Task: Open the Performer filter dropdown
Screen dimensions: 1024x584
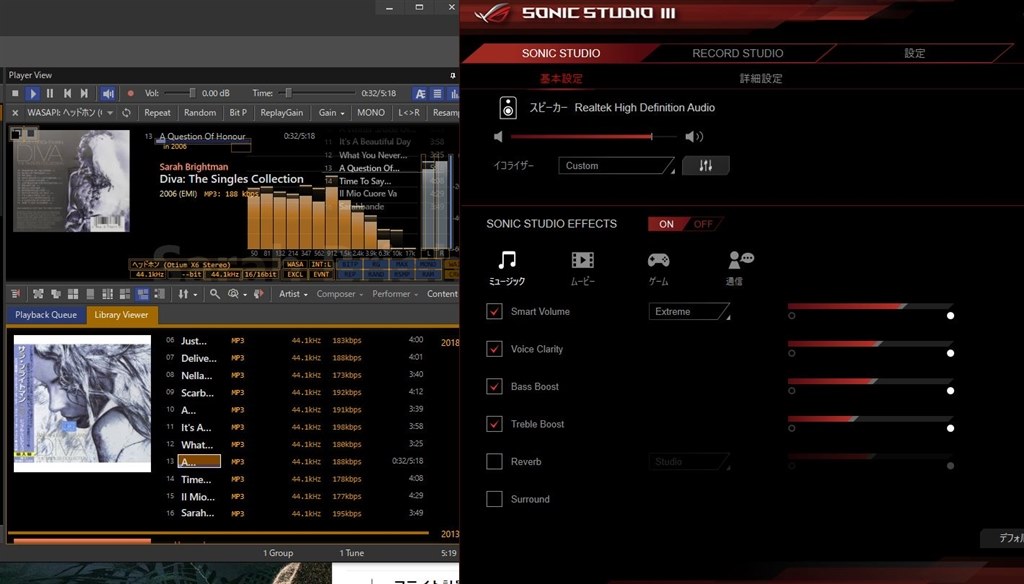Action: tap(394, 294)
